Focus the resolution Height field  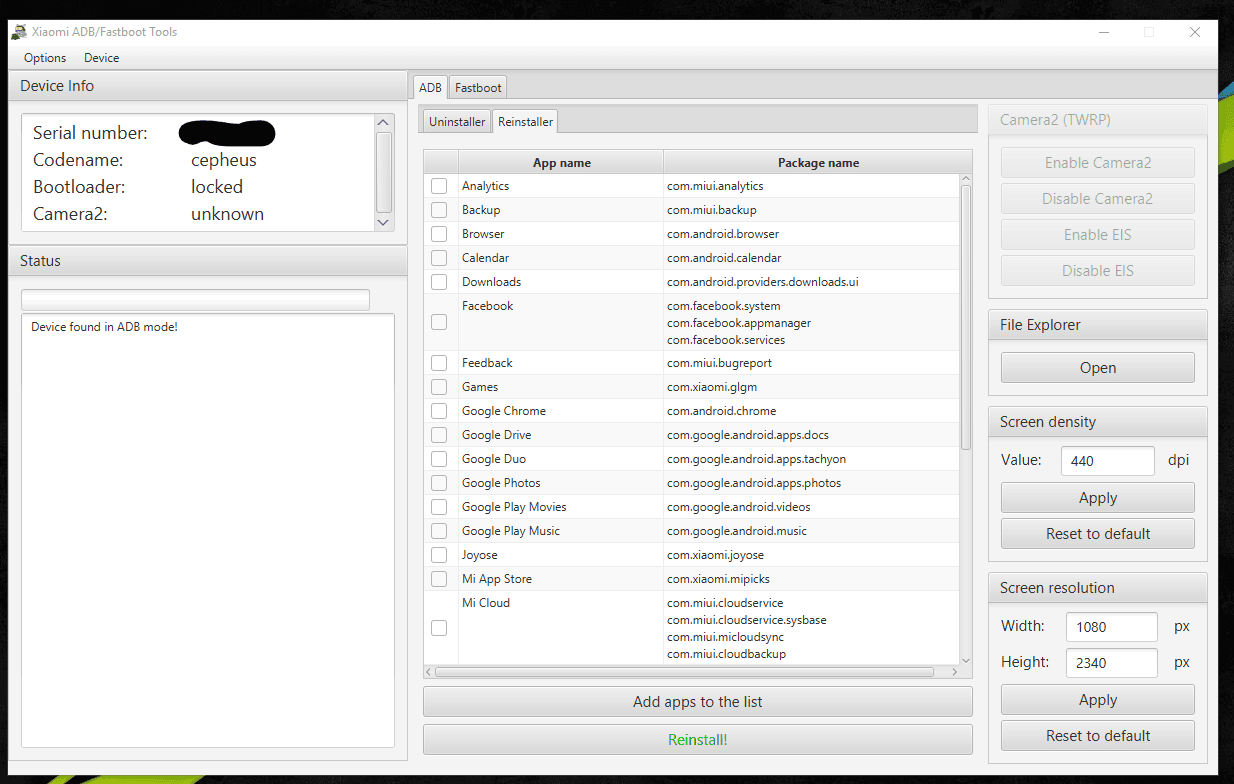[x=1111, y=663]
